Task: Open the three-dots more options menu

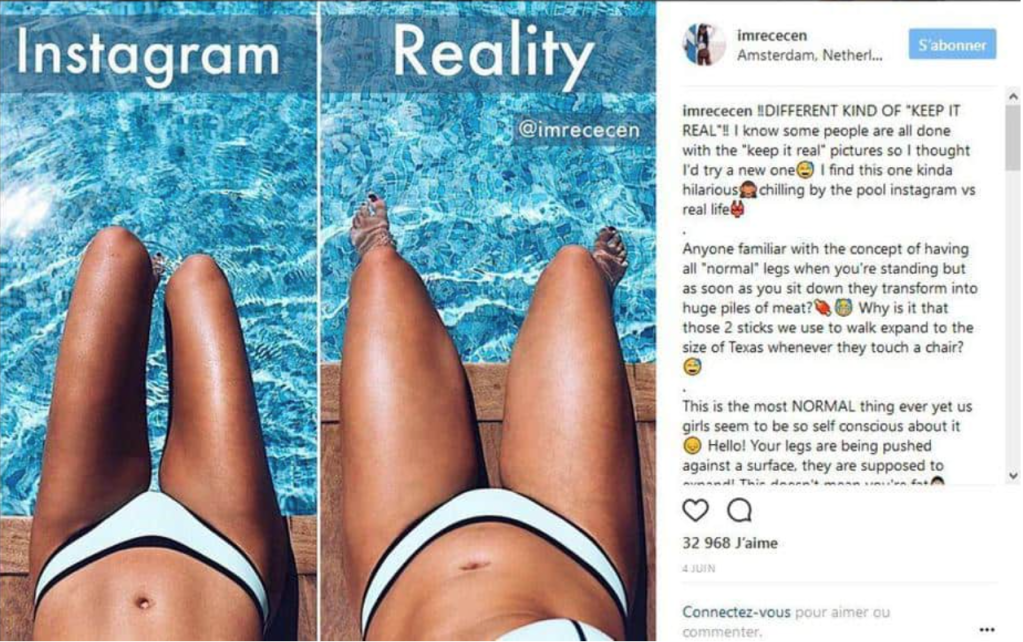Action: coord(987,630)
